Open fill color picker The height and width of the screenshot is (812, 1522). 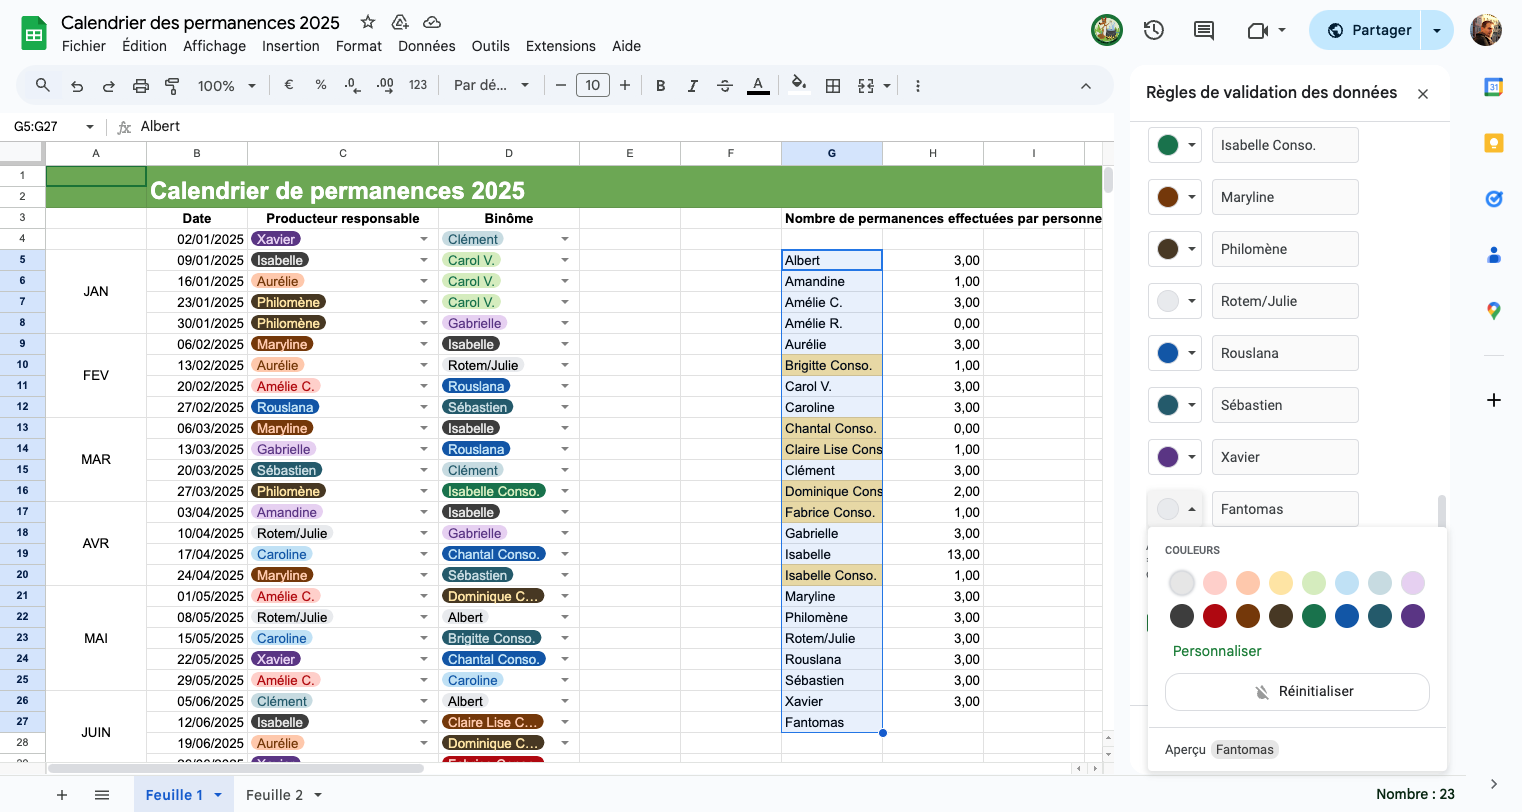pyautogui.click(x=799, y=85)
